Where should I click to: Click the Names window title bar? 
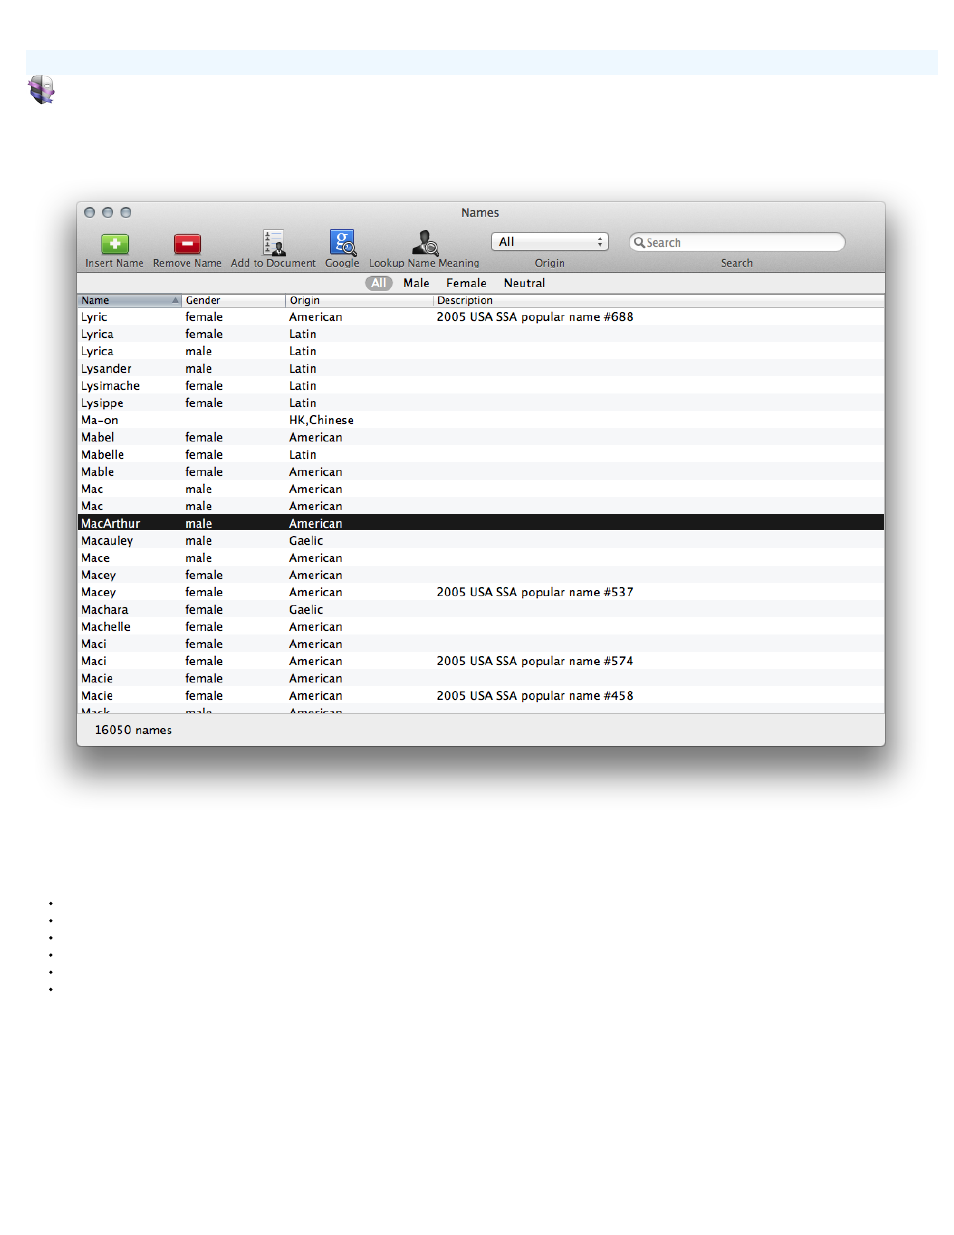(x=480, y=212)
